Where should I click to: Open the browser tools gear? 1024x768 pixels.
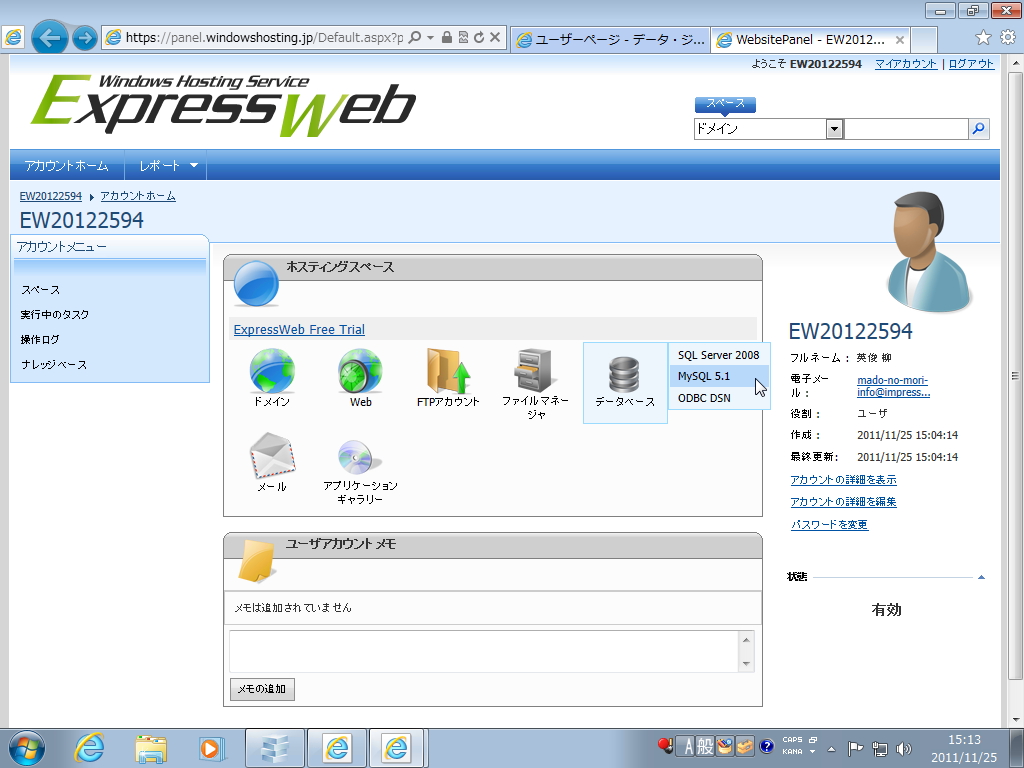(x=1008, y=38)
